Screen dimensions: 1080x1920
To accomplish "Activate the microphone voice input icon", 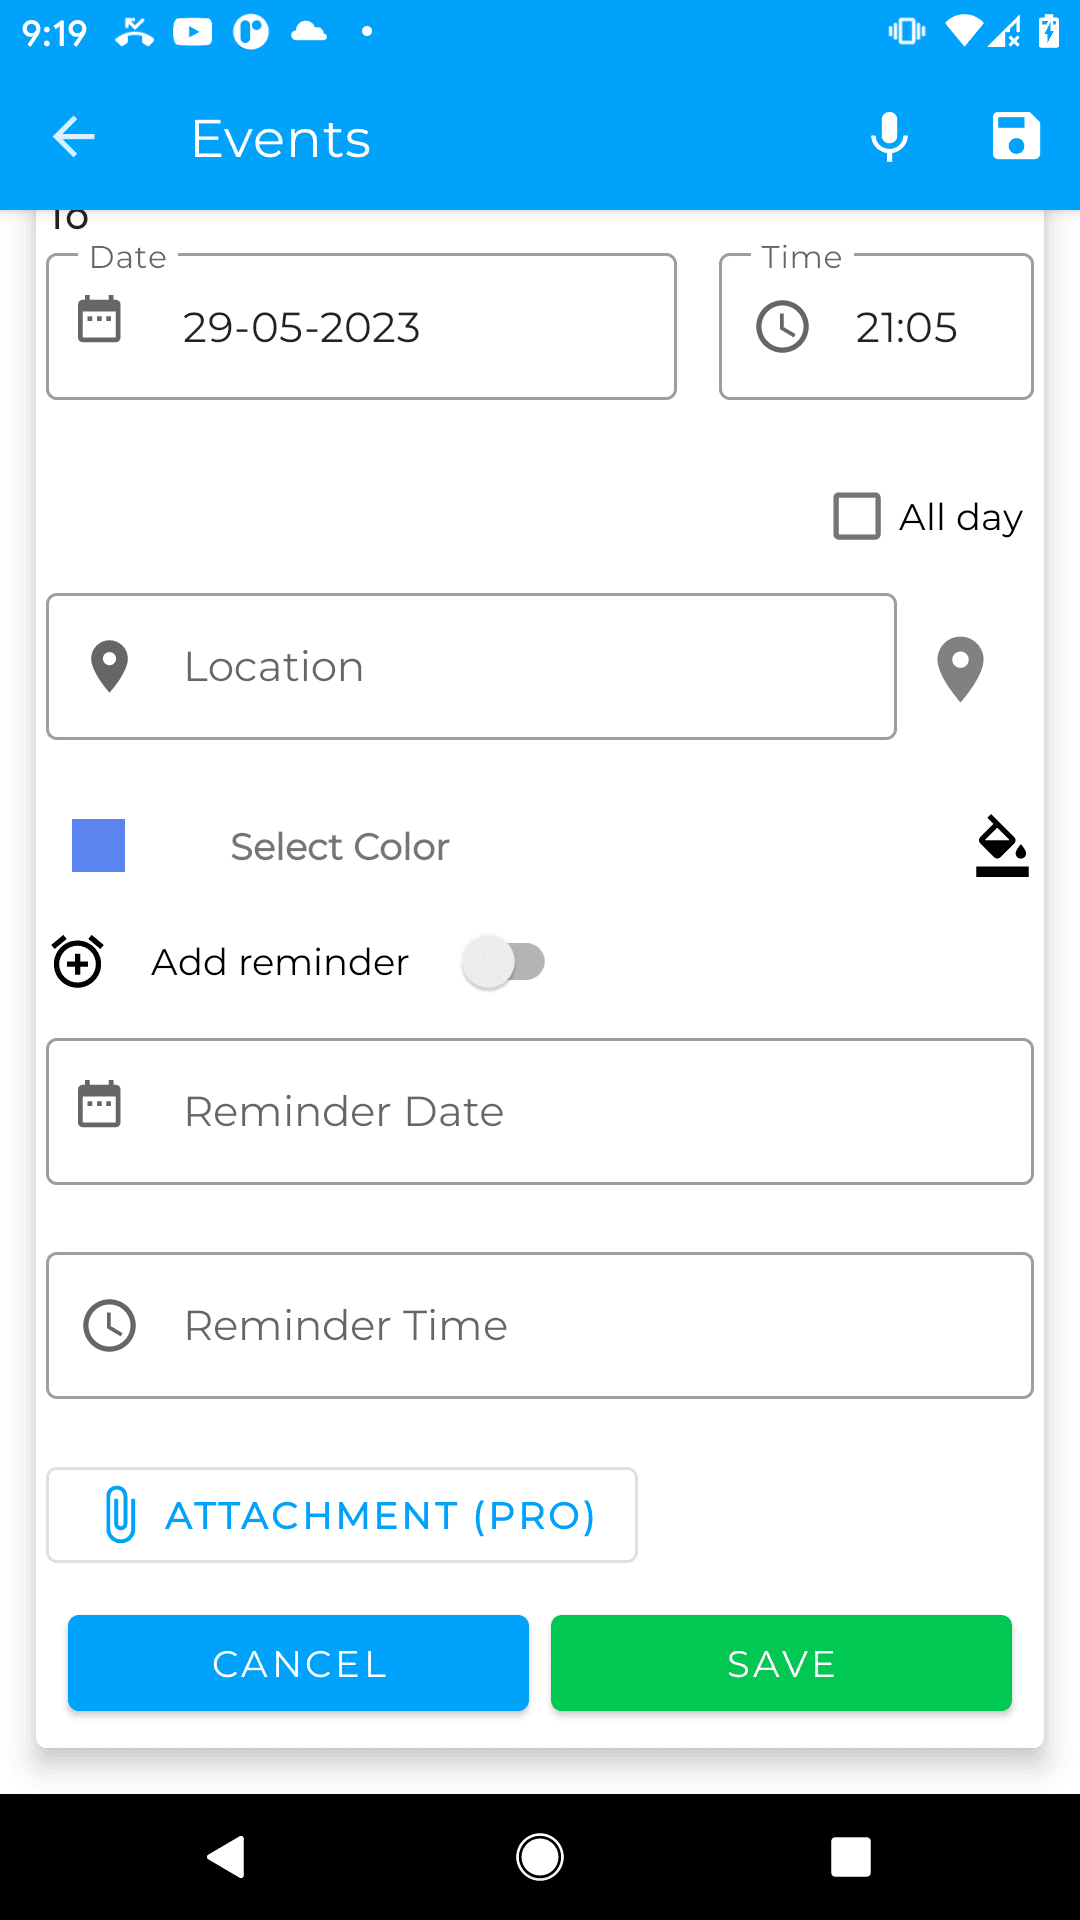I will [x=889, y=137].
